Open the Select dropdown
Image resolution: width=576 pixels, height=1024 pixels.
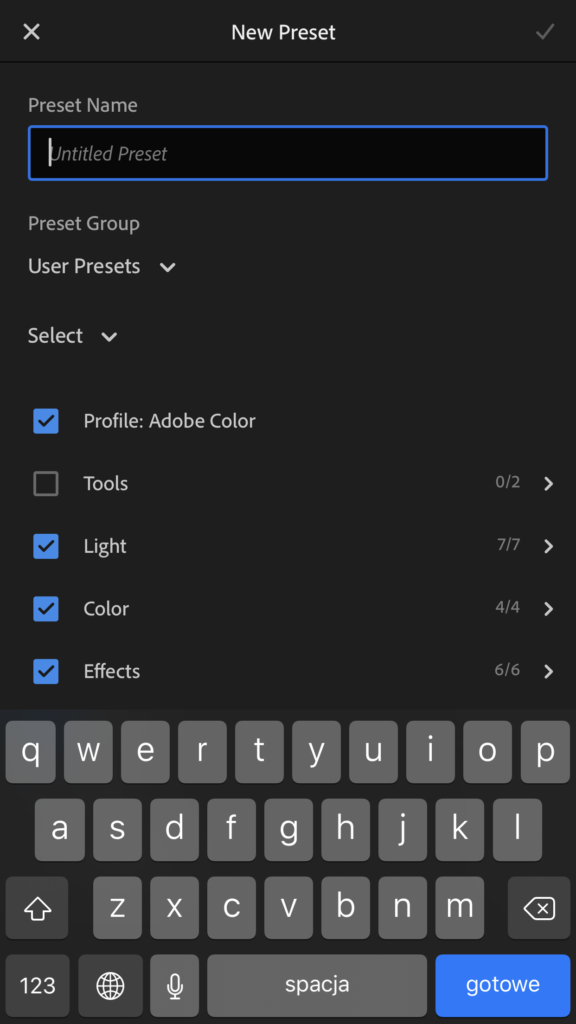click(x=73, y=336)
